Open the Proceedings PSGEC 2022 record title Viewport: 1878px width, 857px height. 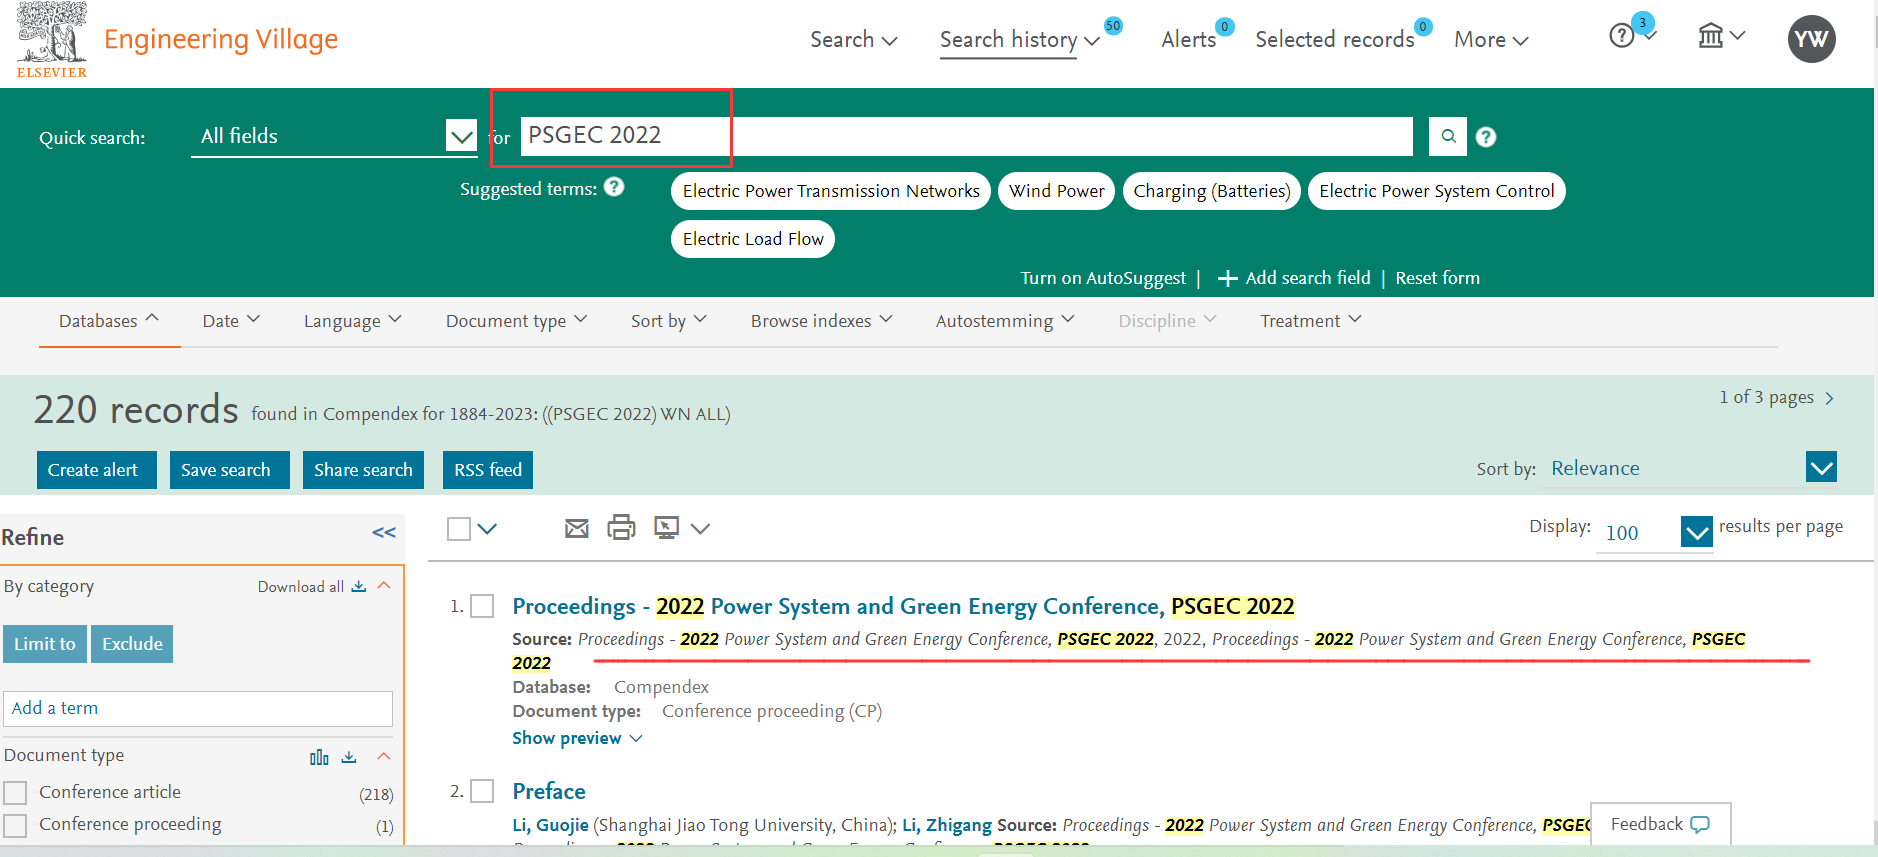904,606
